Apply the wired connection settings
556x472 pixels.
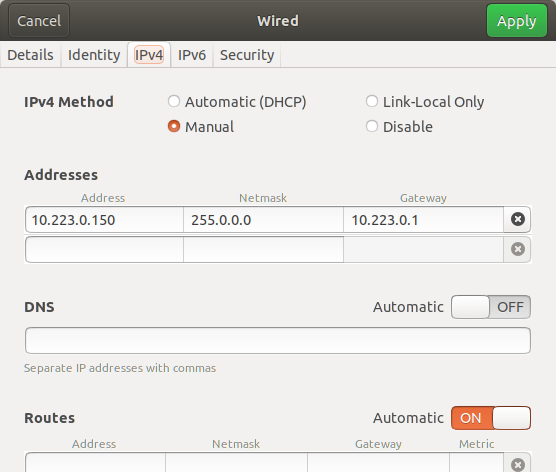pyautogui.click(x=517, y=21)
